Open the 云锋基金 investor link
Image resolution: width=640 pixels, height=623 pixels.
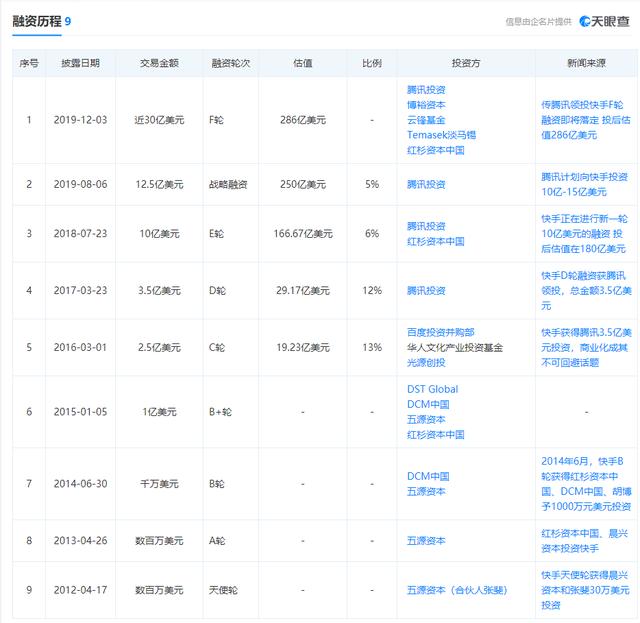(x=426, y=120)
